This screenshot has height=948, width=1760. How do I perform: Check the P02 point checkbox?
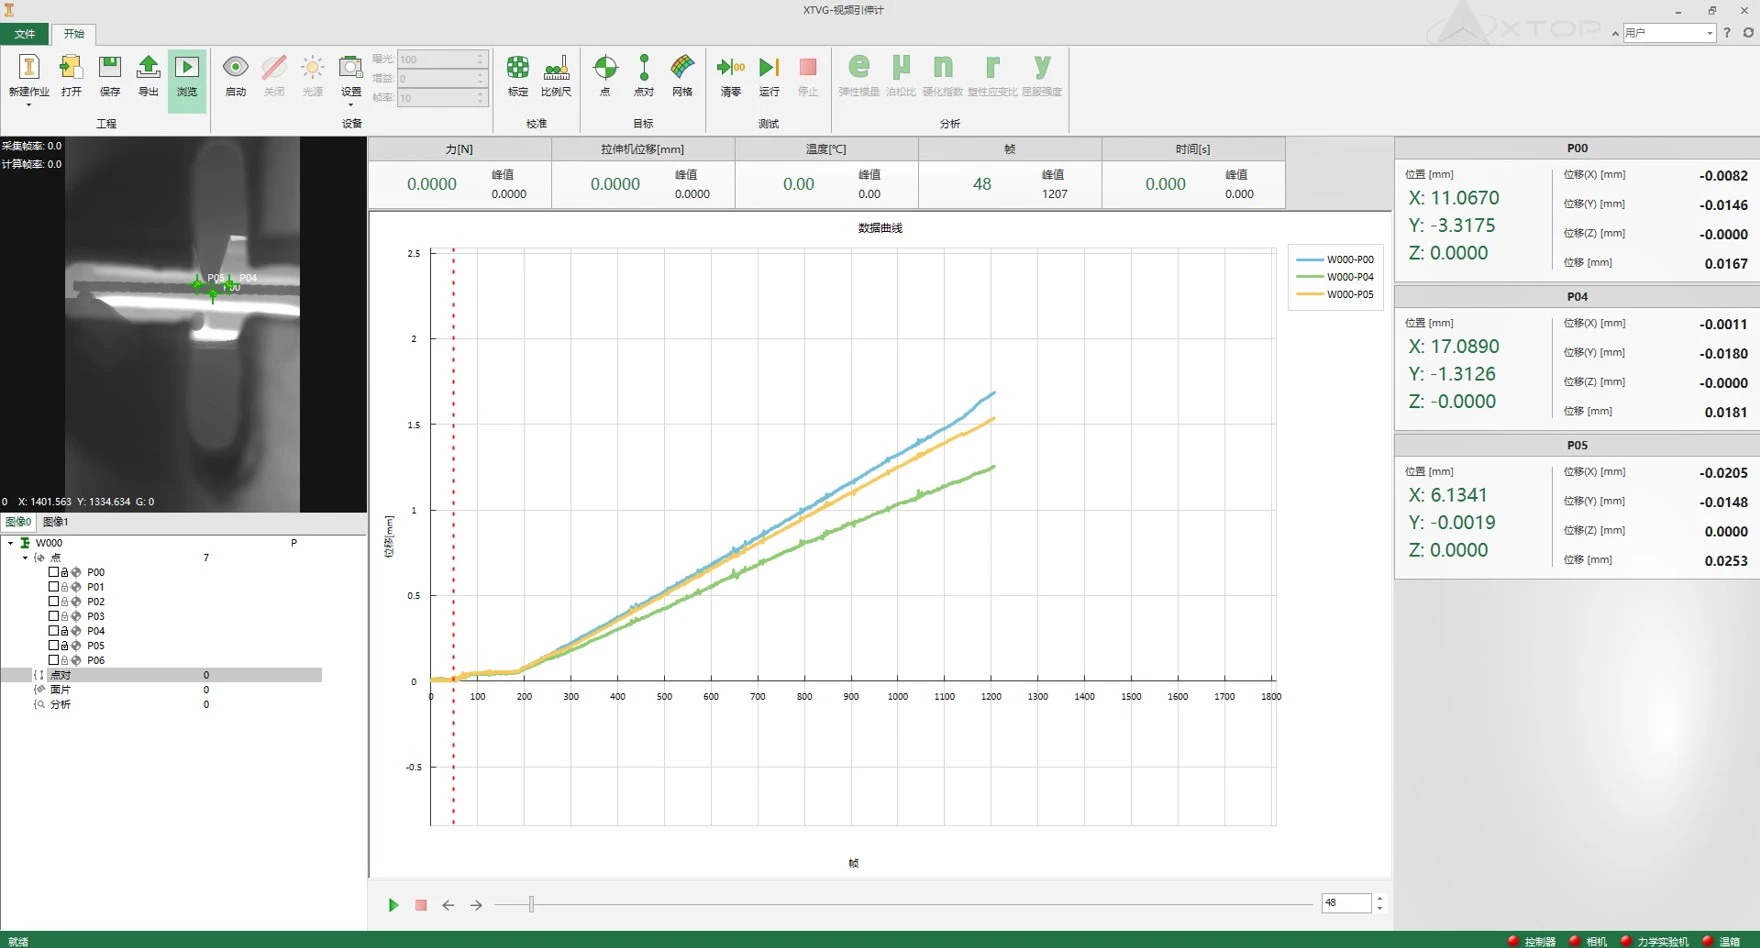(x=54, y=602)
